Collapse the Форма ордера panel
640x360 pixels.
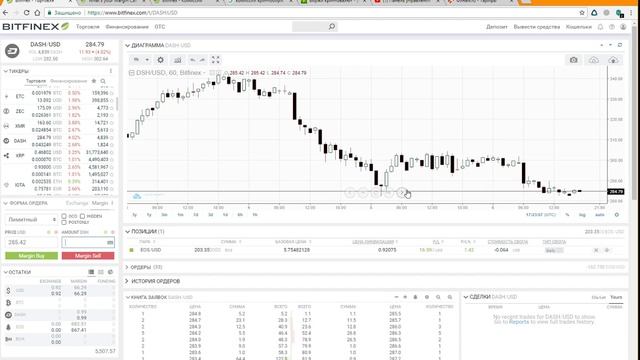tap(5, 203)
